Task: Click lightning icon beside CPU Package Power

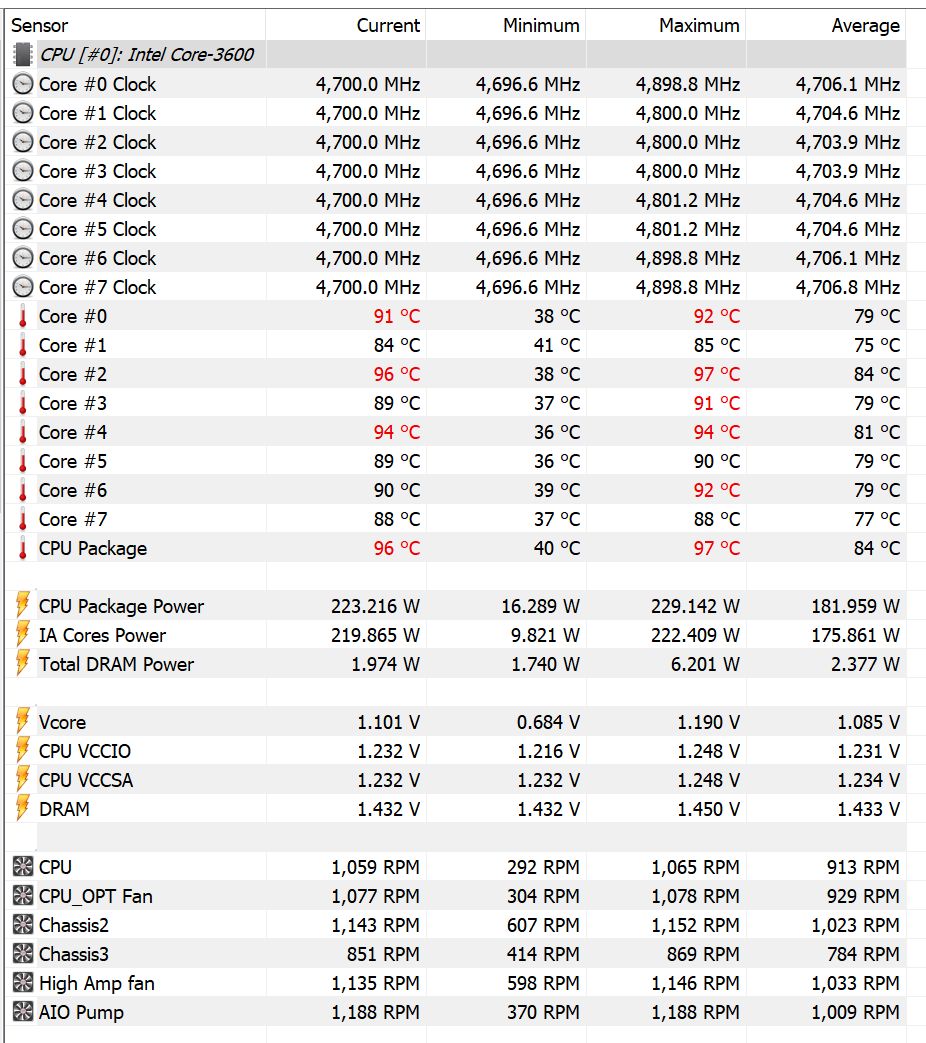Action: [23, 605]
